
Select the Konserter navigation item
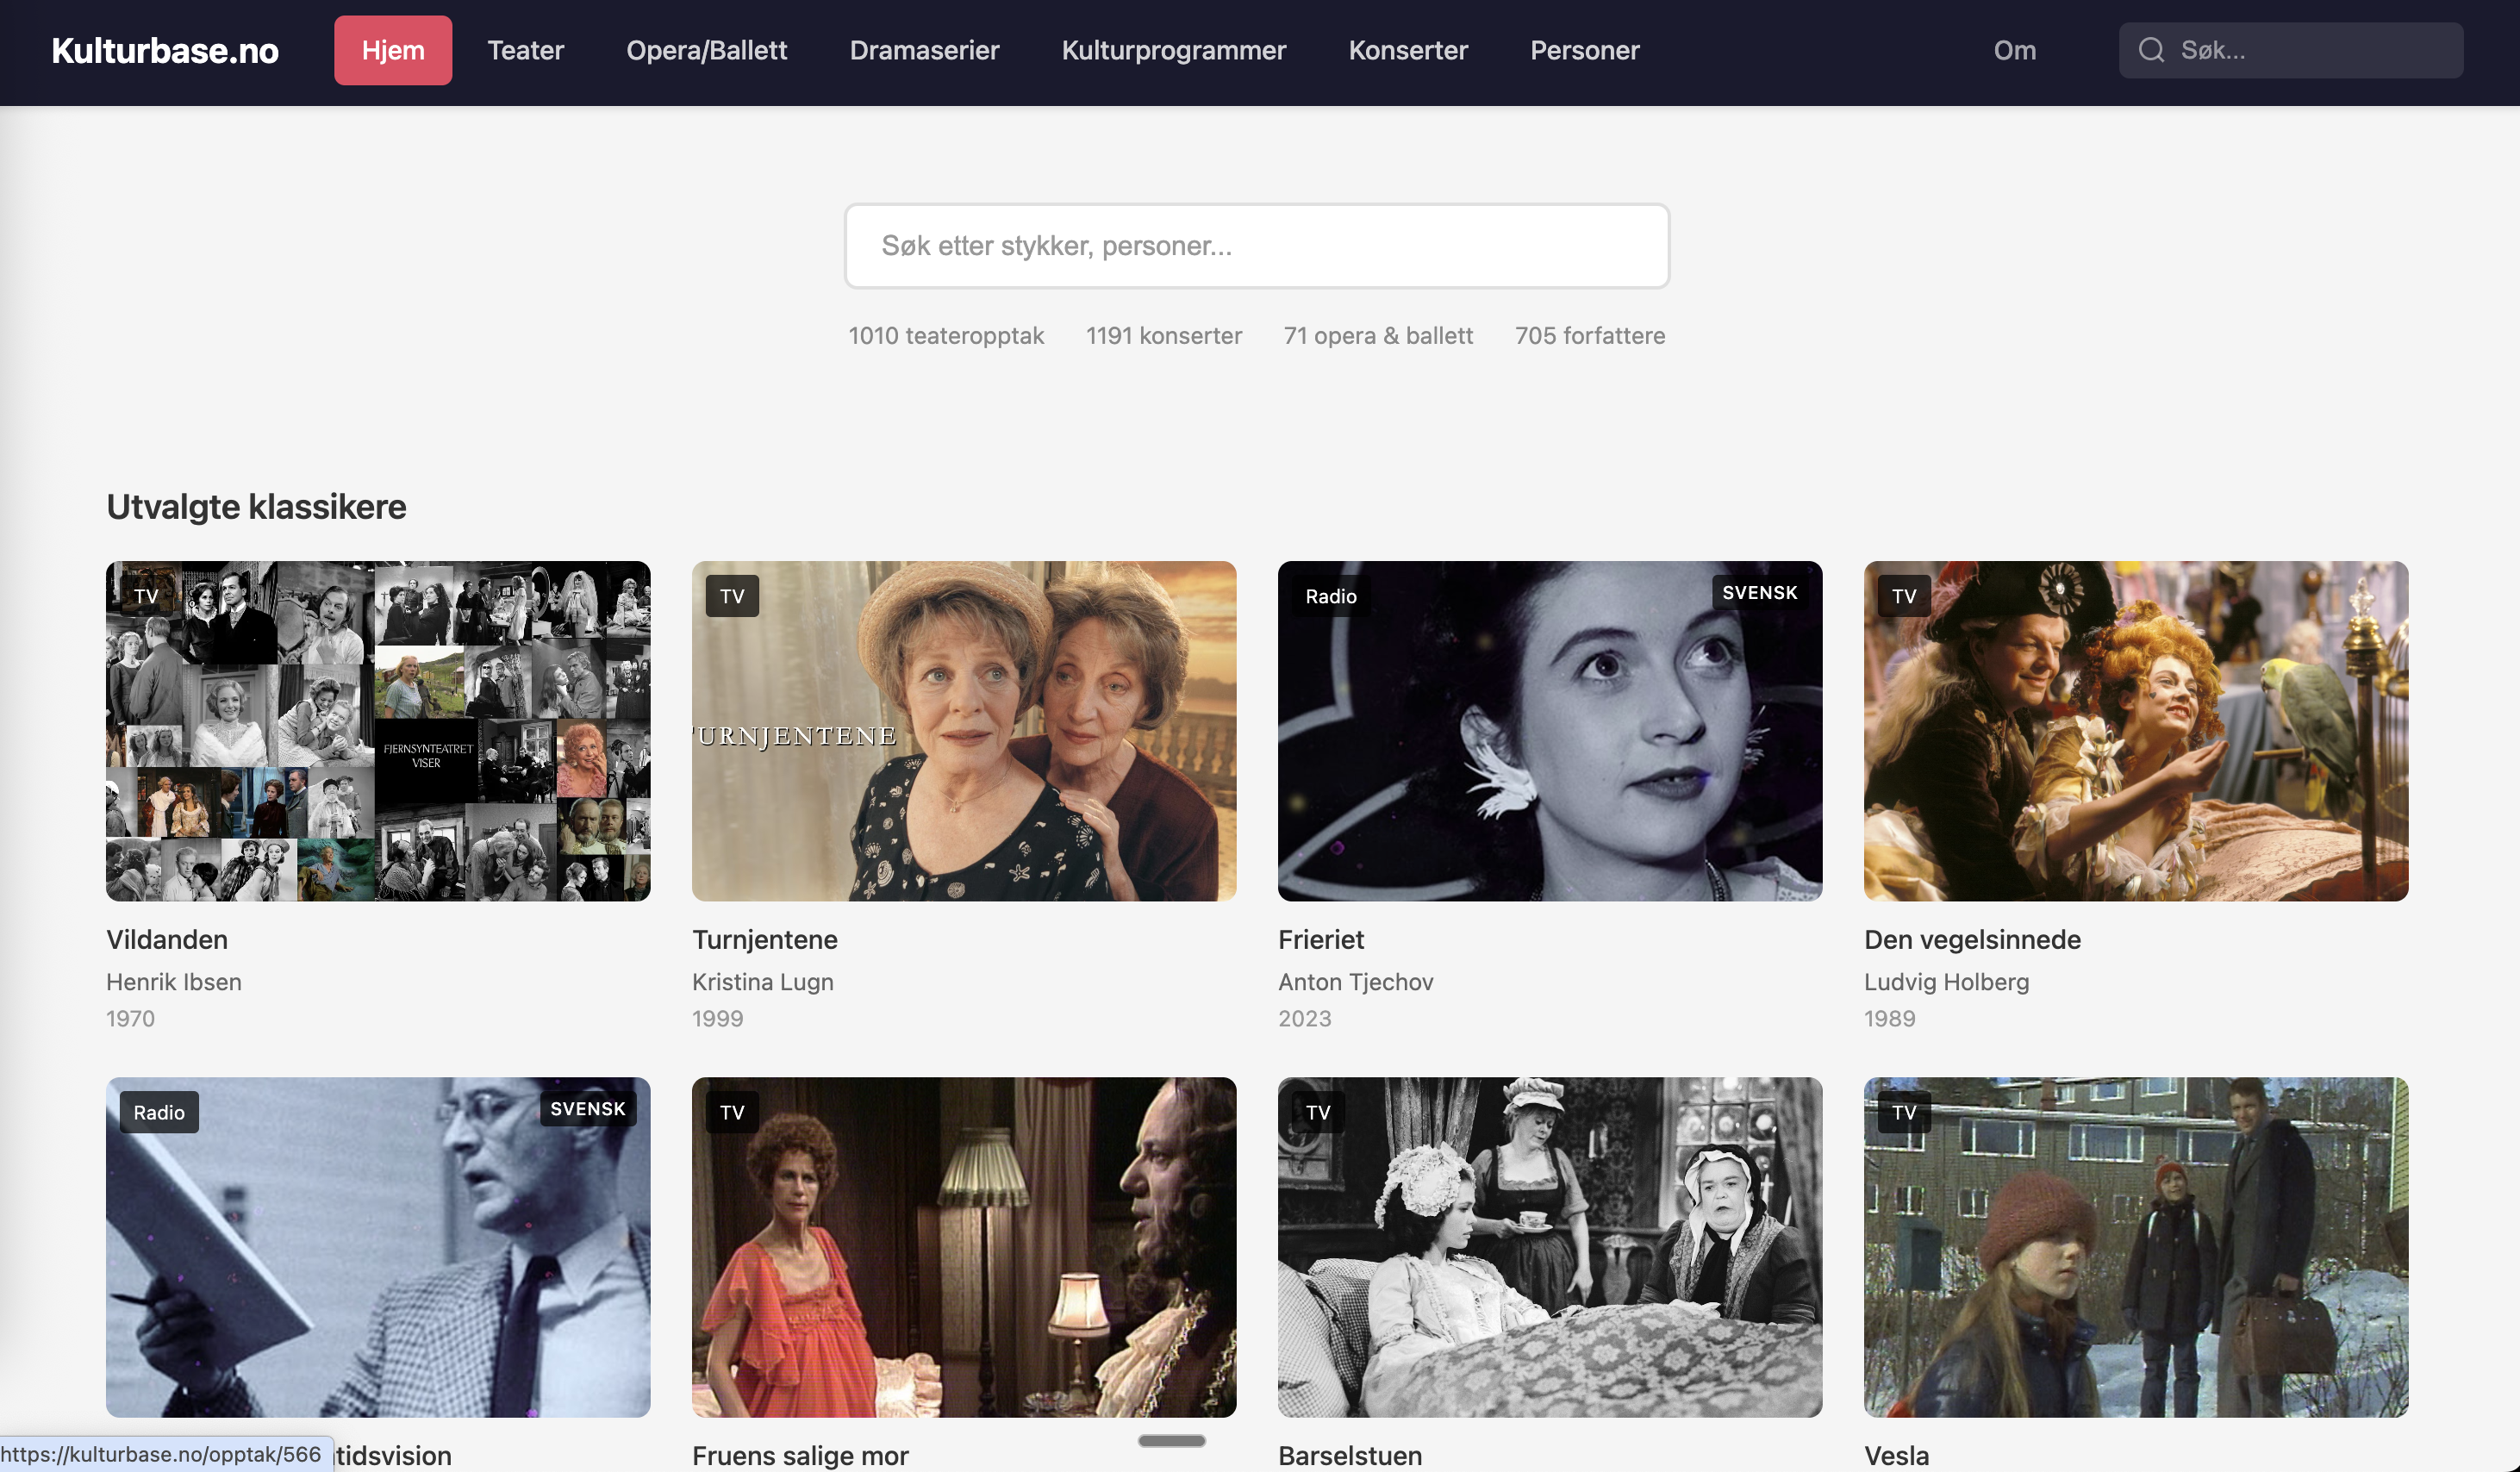point(1408,50)
